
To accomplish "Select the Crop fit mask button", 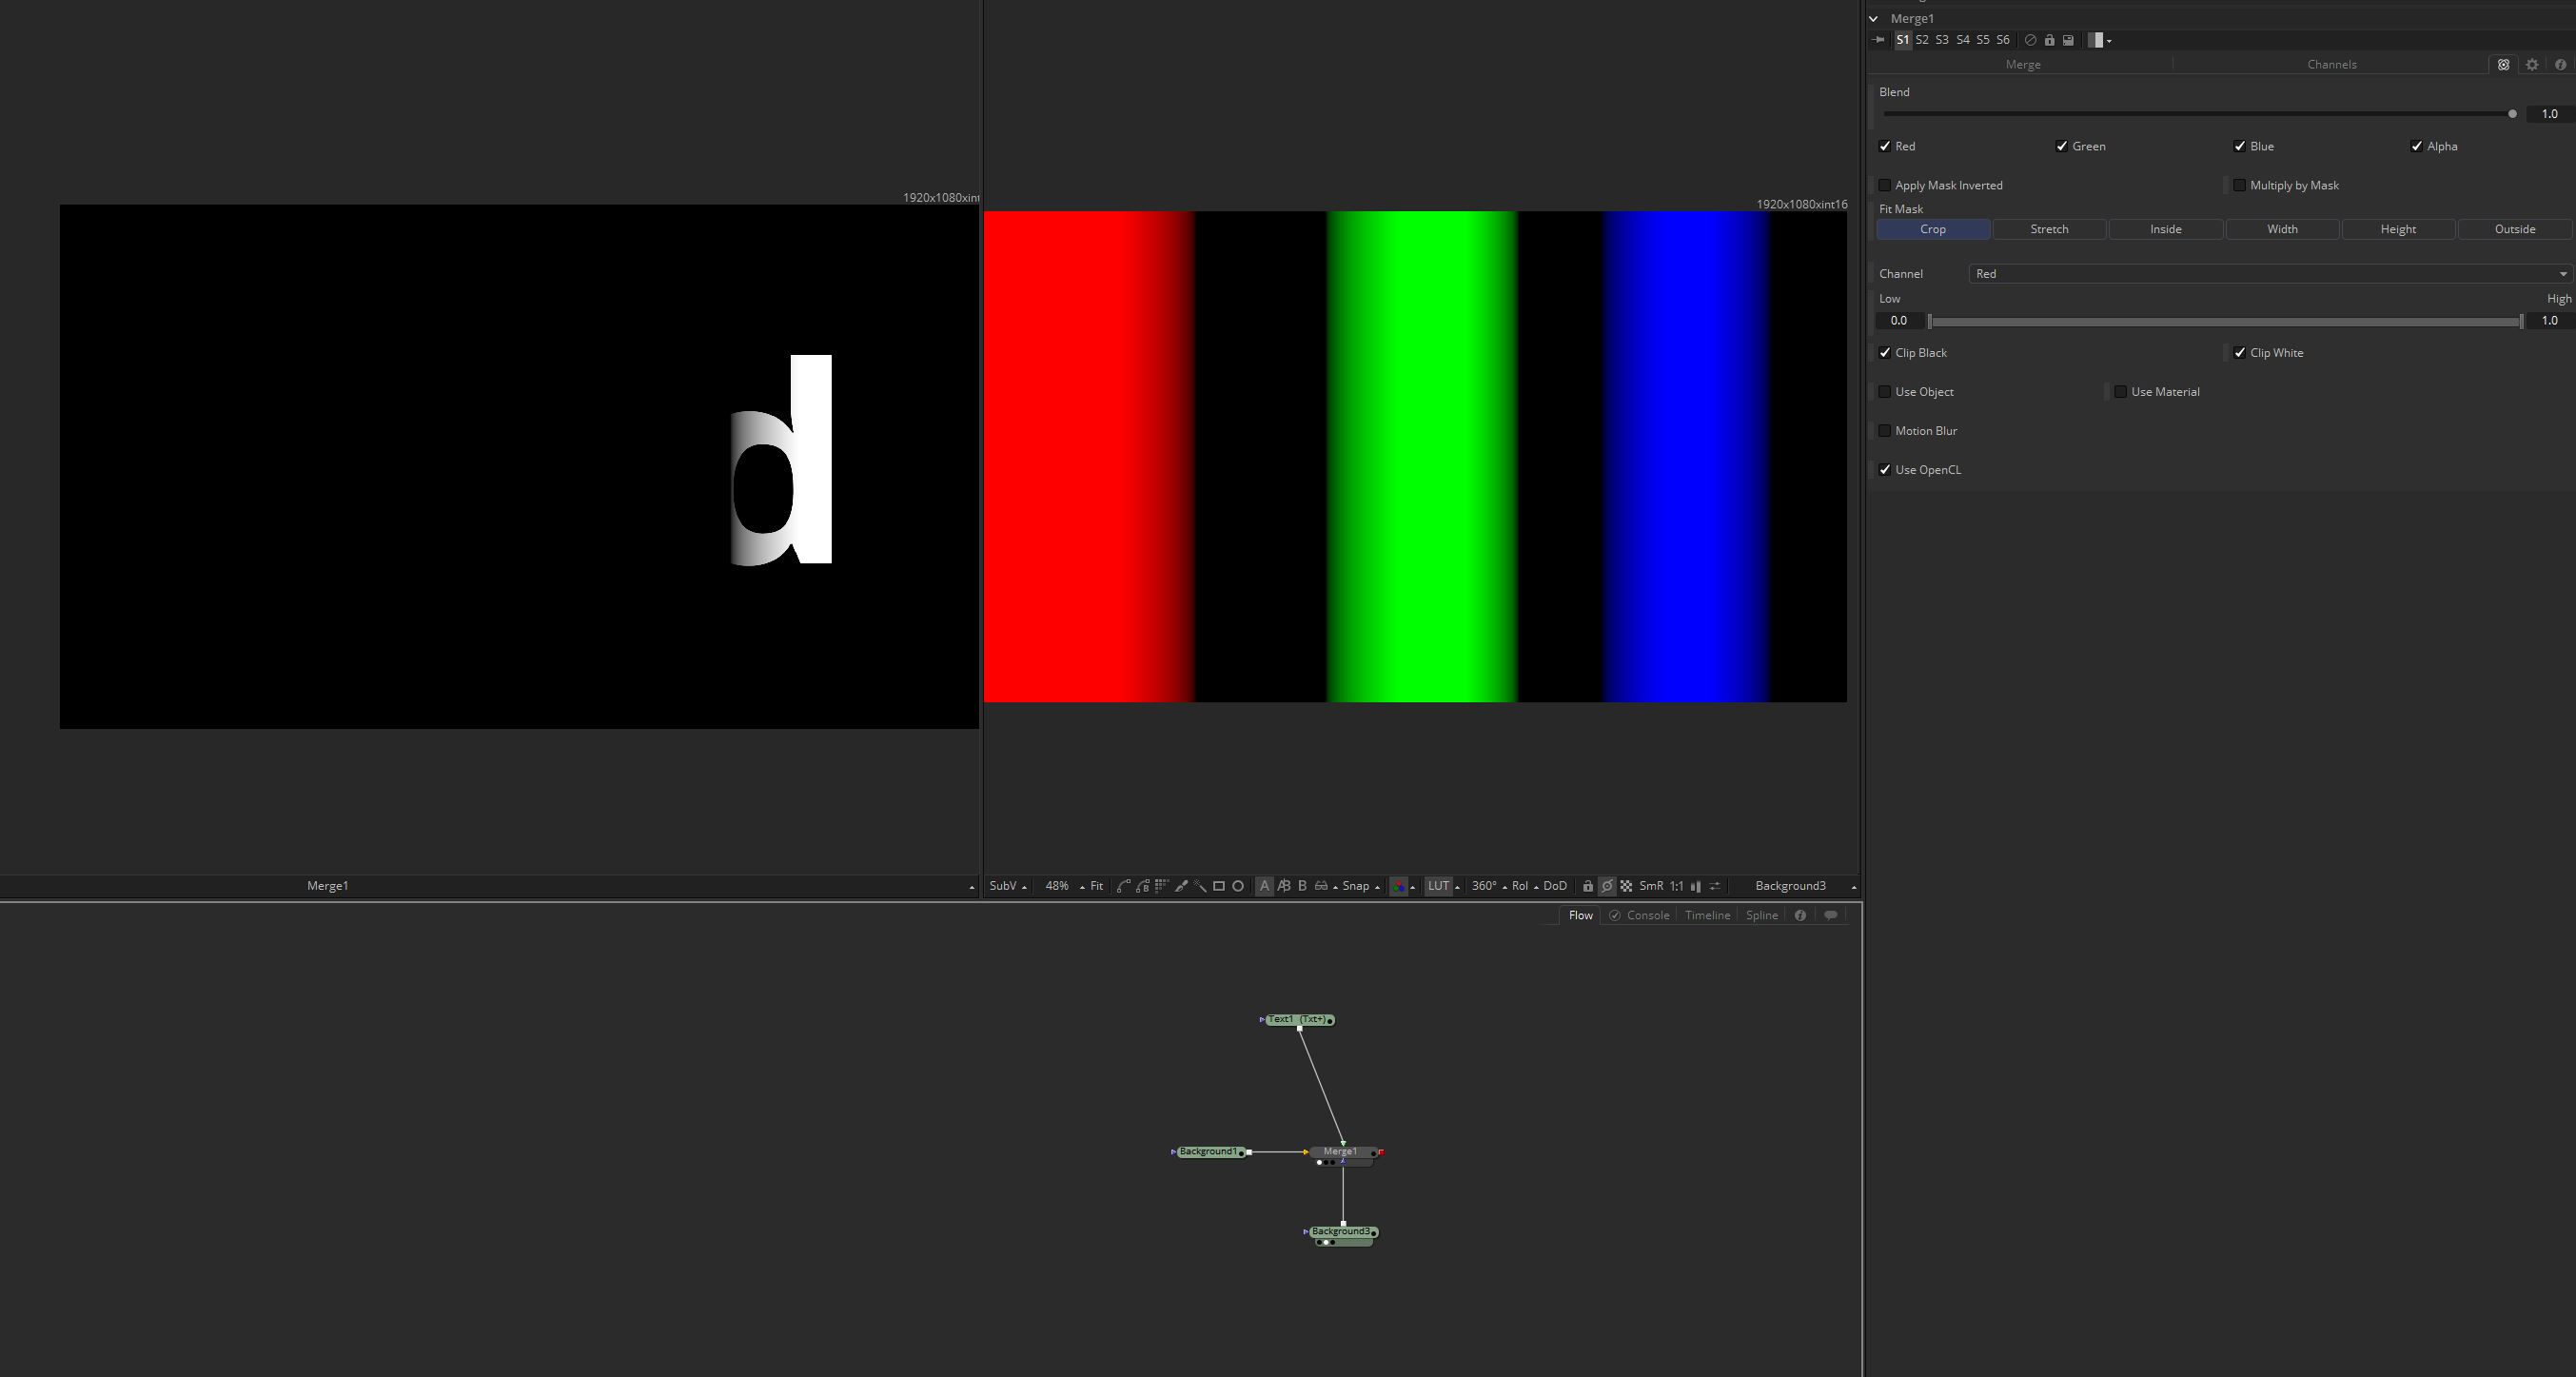I will pos(1933,229).
